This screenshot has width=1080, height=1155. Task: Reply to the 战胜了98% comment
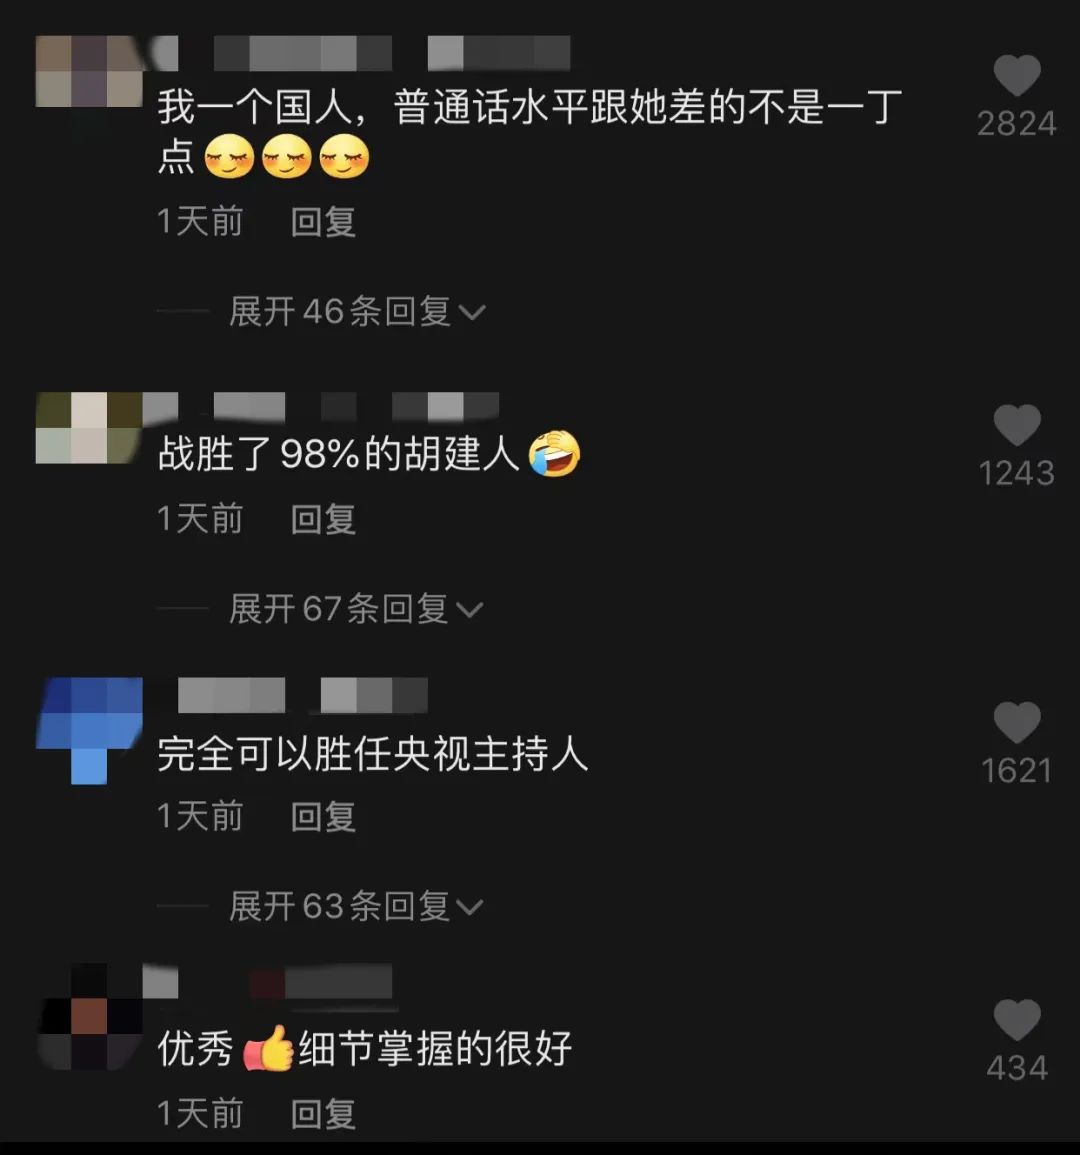tap(323, 519)
